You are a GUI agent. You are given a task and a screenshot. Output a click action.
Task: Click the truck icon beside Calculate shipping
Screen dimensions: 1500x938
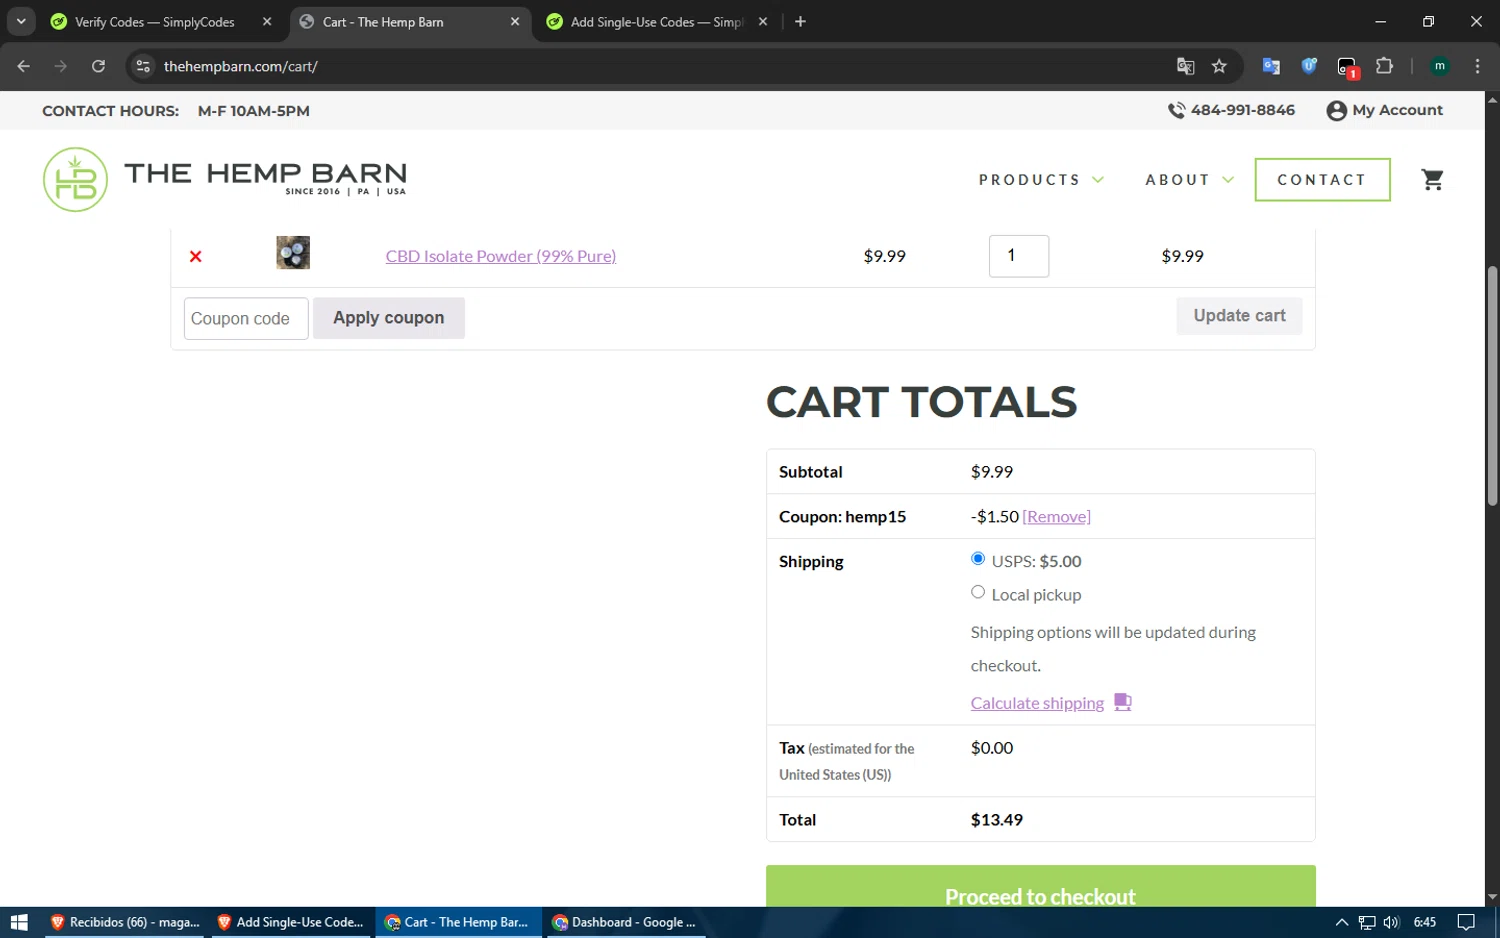click(1123, 702)
